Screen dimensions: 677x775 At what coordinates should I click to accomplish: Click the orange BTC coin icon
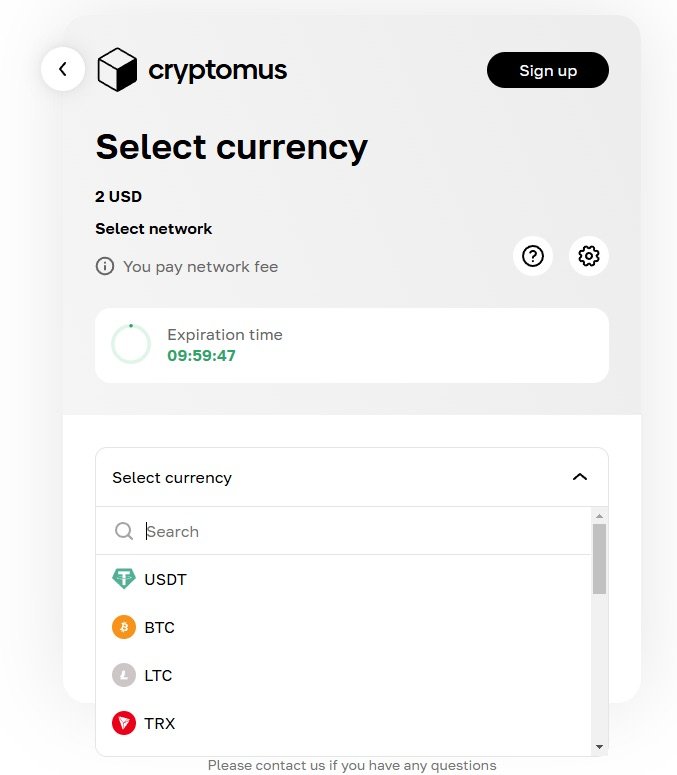click(124, 627)
